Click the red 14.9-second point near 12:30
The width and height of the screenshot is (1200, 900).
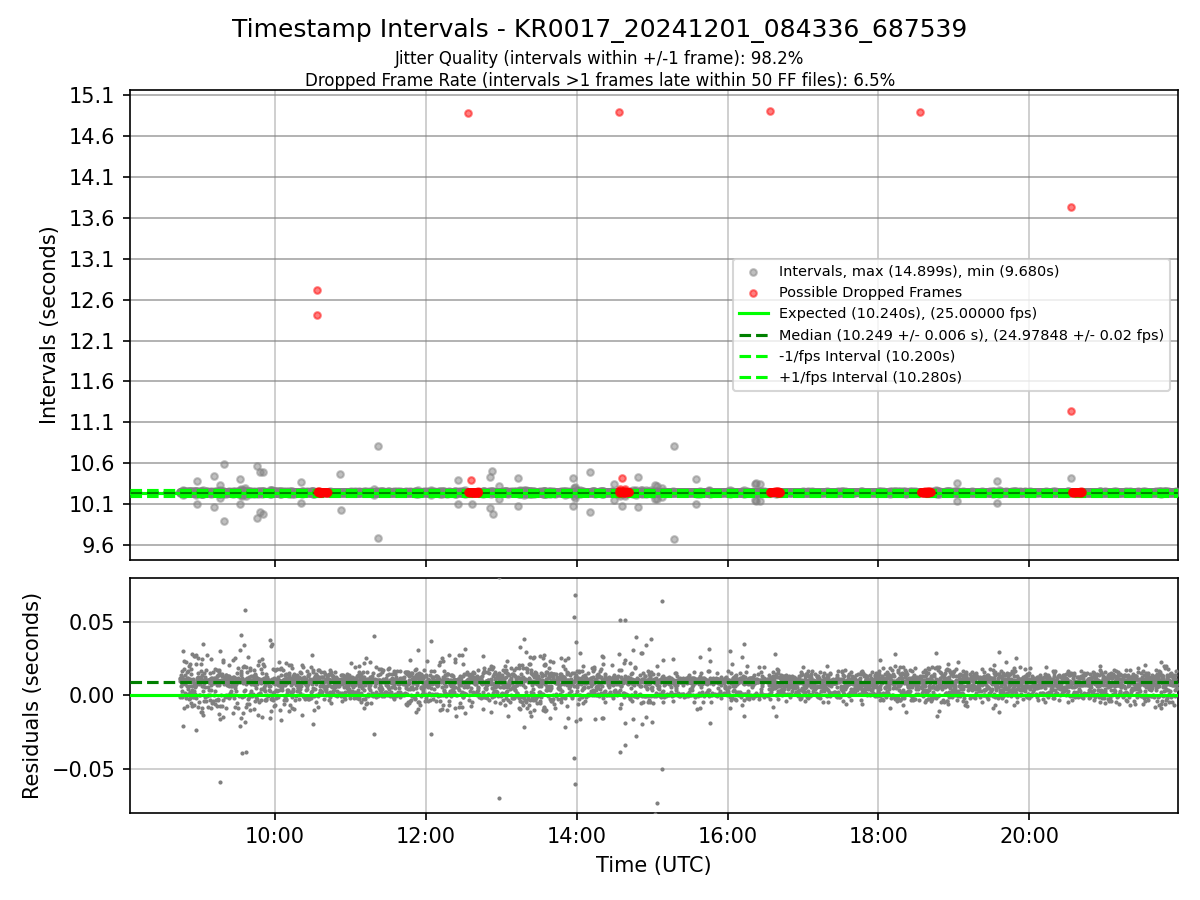468,113
